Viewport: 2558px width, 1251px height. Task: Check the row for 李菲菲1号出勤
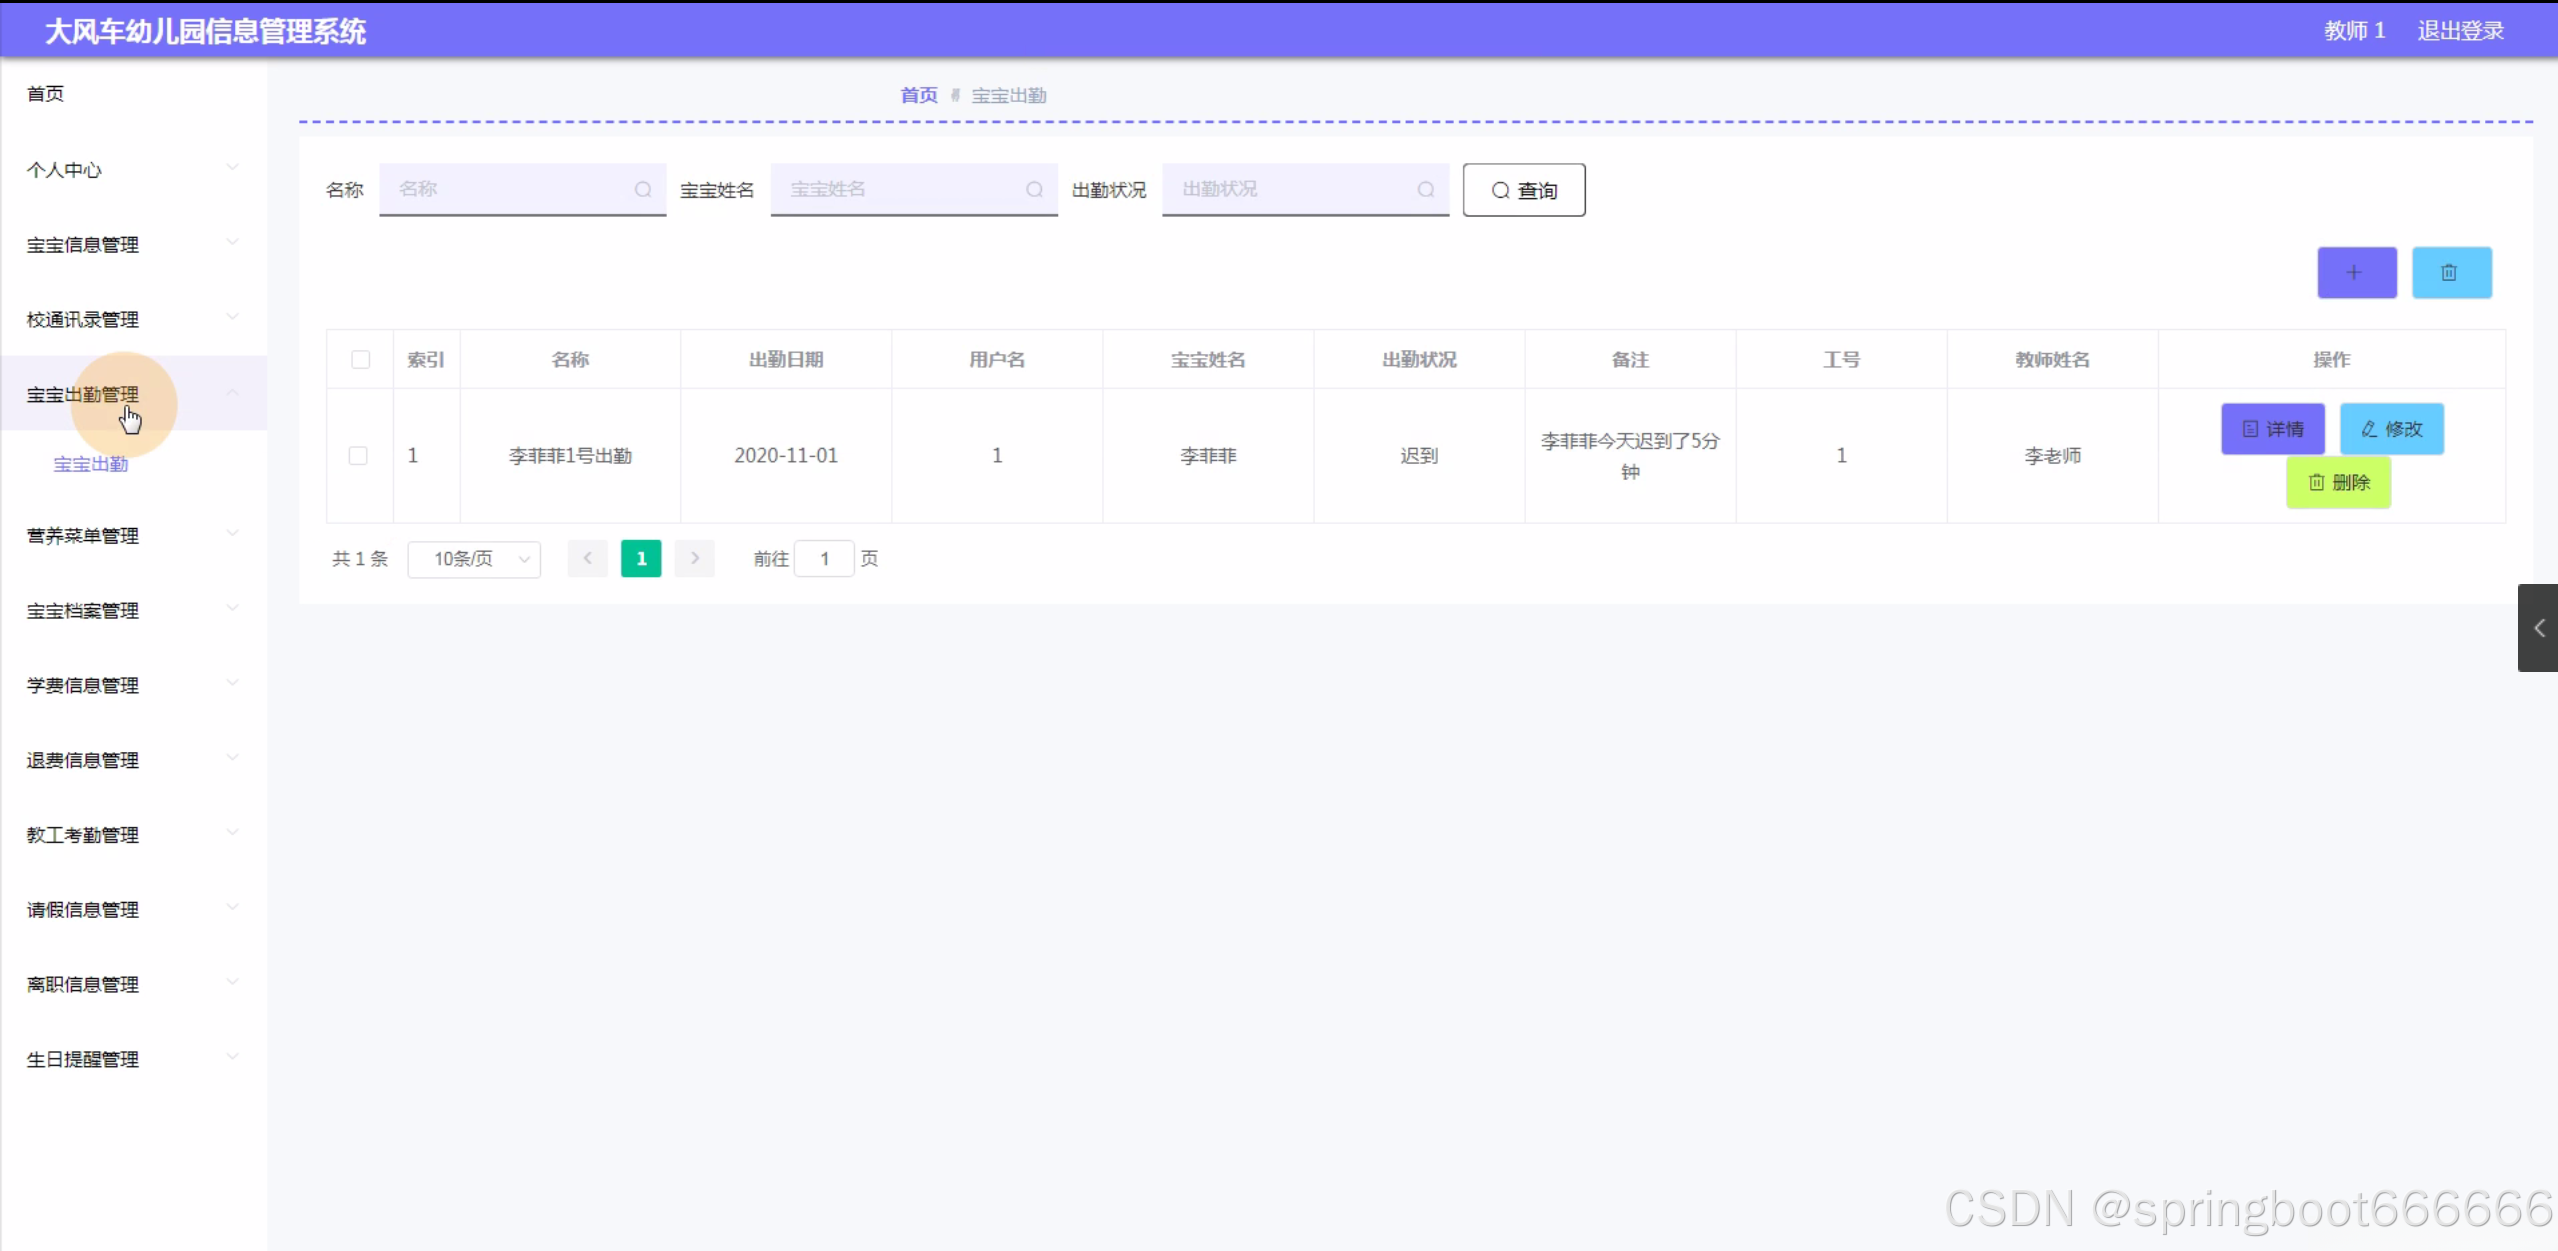coord(358,456)
